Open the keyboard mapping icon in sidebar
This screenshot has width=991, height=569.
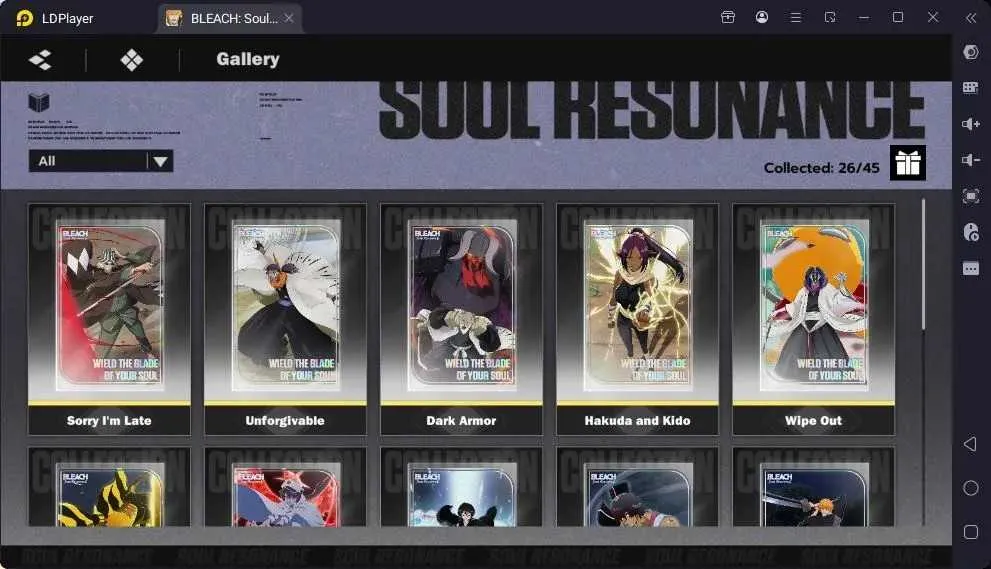click(971, 88)
